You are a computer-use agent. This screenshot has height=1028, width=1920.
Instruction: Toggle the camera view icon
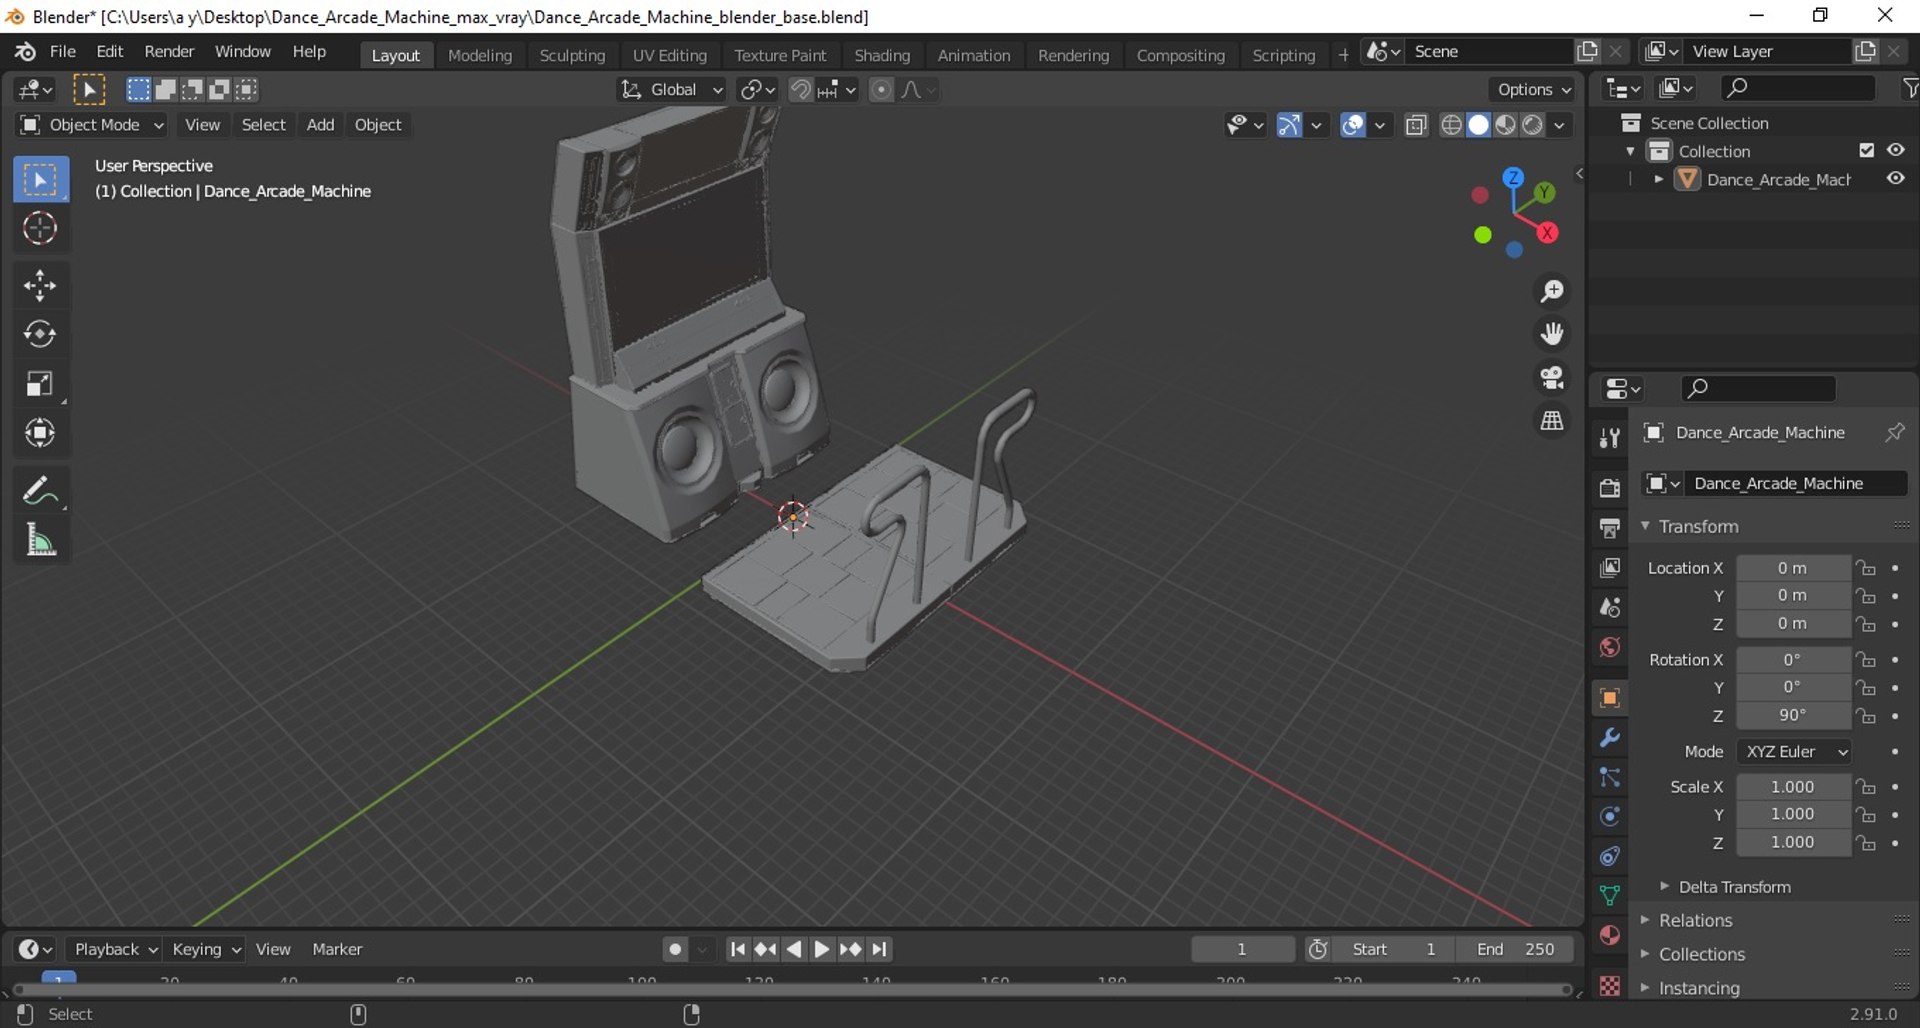(x=1552, y=377)
